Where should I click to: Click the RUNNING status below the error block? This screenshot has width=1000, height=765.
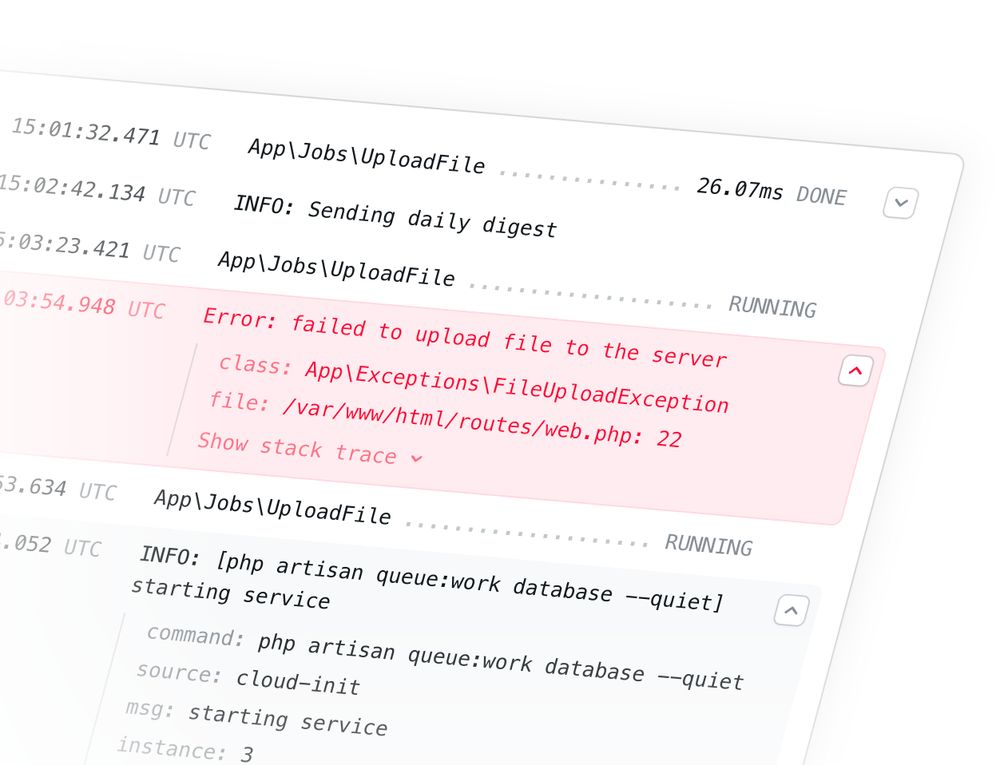coord(709,545)
